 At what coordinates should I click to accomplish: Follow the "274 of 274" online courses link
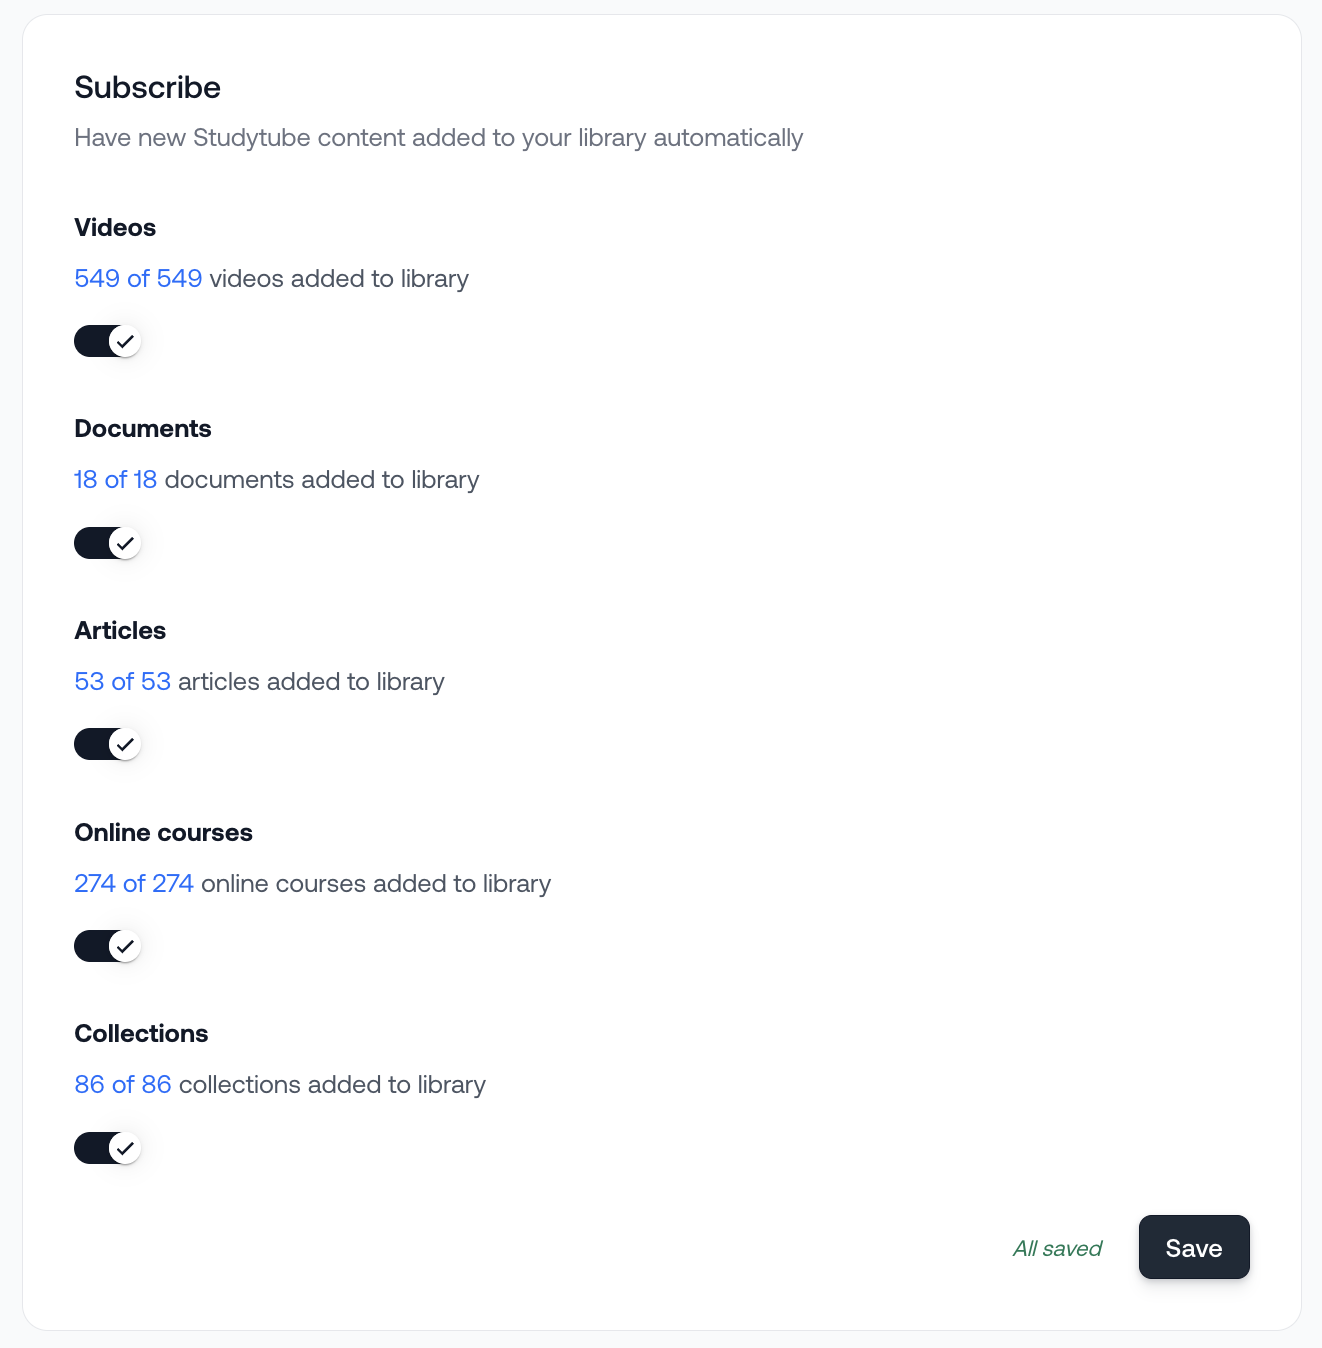coord(134,884)
